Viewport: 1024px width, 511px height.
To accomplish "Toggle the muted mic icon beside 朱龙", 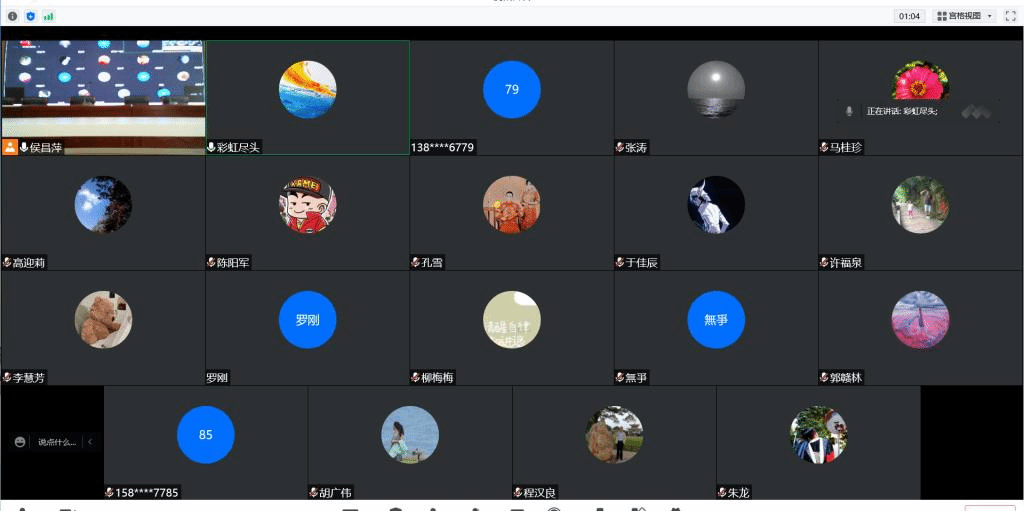I will click(721, 492).
